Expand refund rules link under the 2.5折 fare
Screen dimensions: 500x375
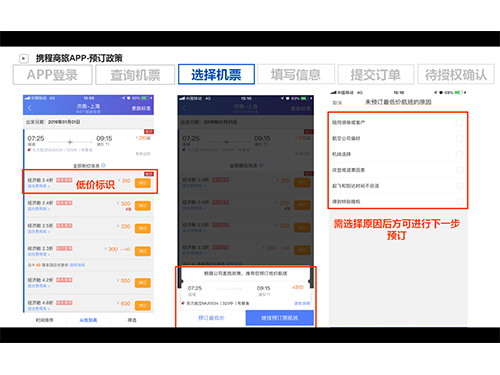pyautogui.click(x=39, y=231)
